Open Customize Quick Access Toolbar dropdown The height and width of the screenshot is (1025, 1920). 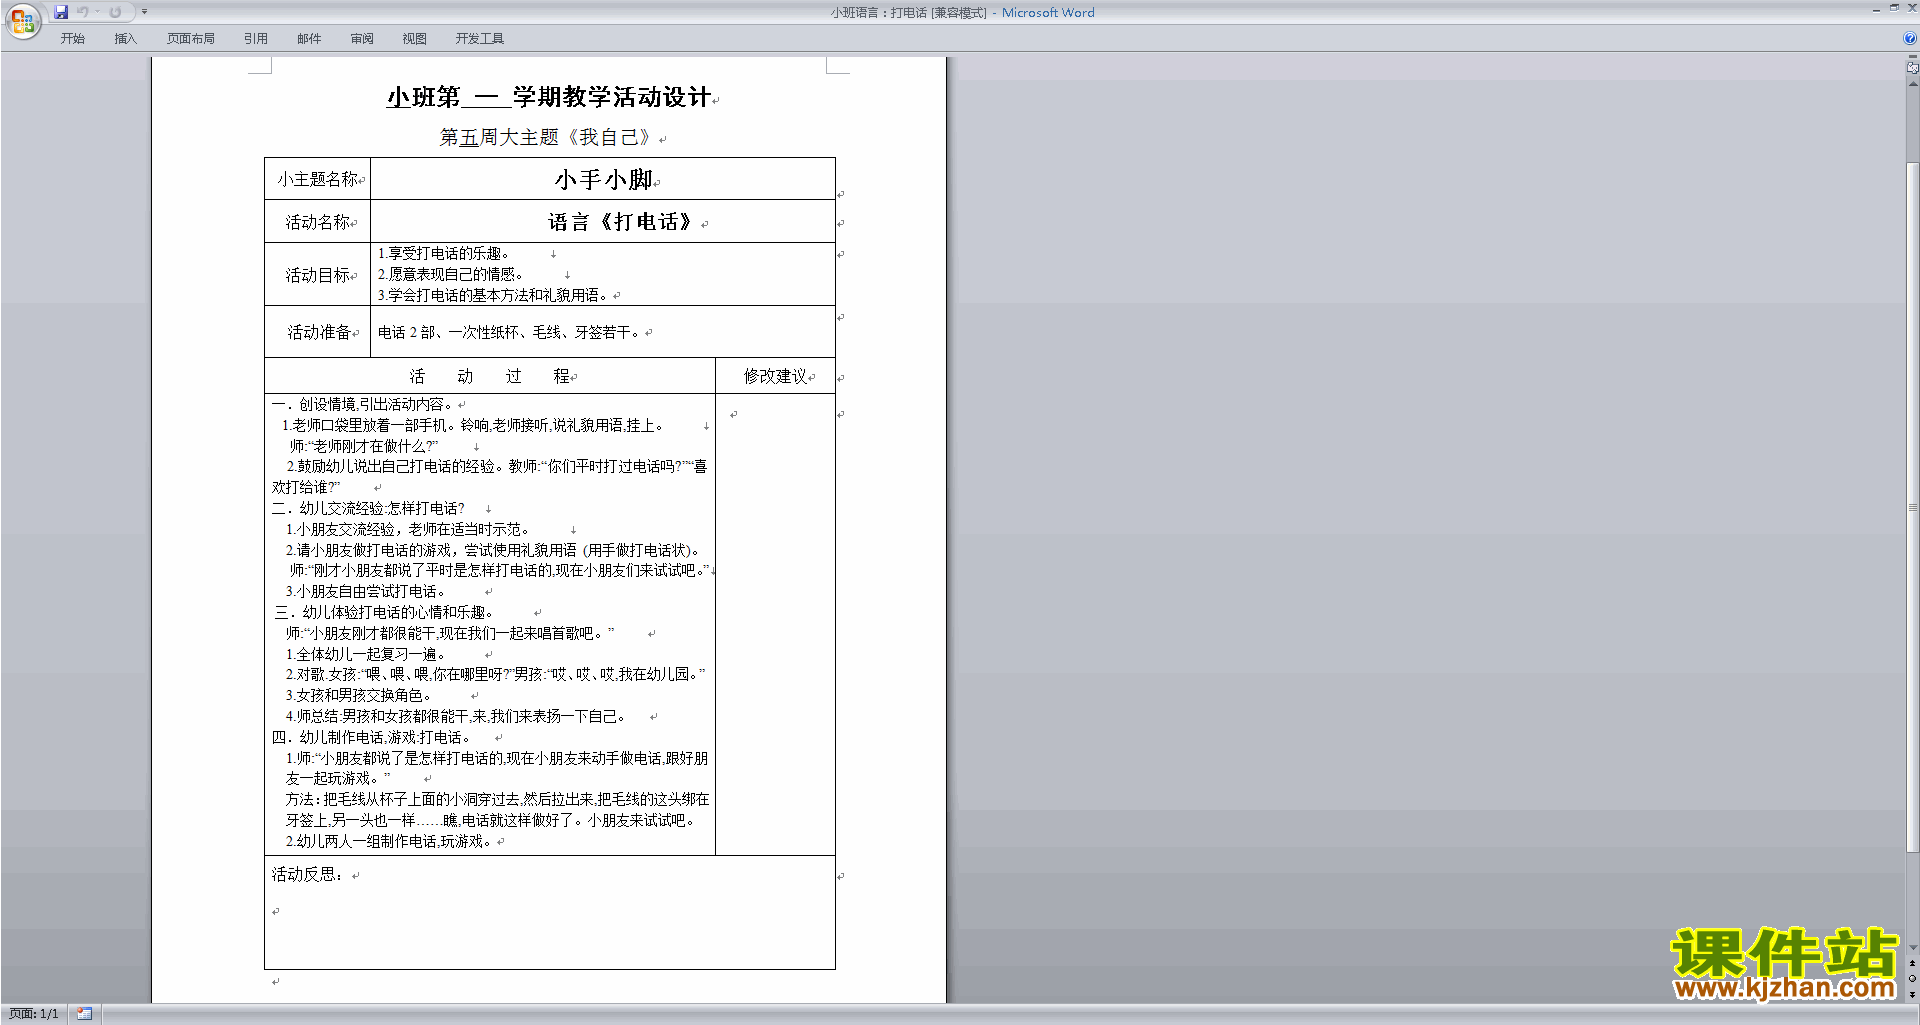144,12
